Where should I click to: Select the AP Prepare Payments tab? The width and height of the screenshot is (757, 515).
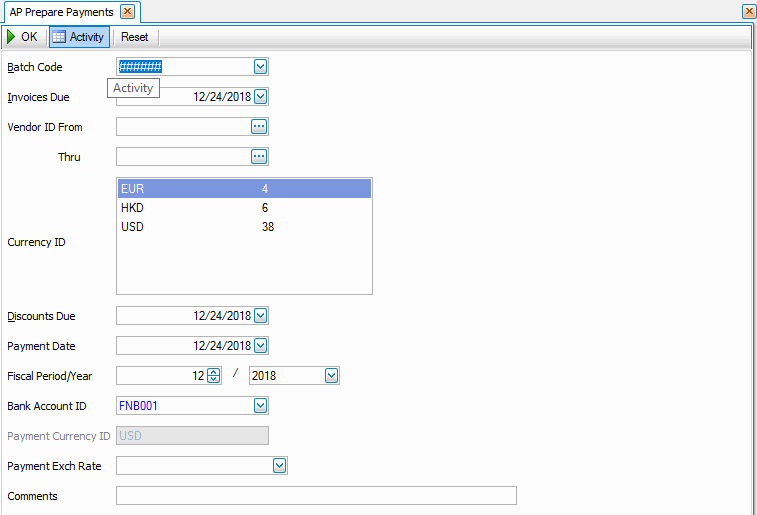coord(61,12)
